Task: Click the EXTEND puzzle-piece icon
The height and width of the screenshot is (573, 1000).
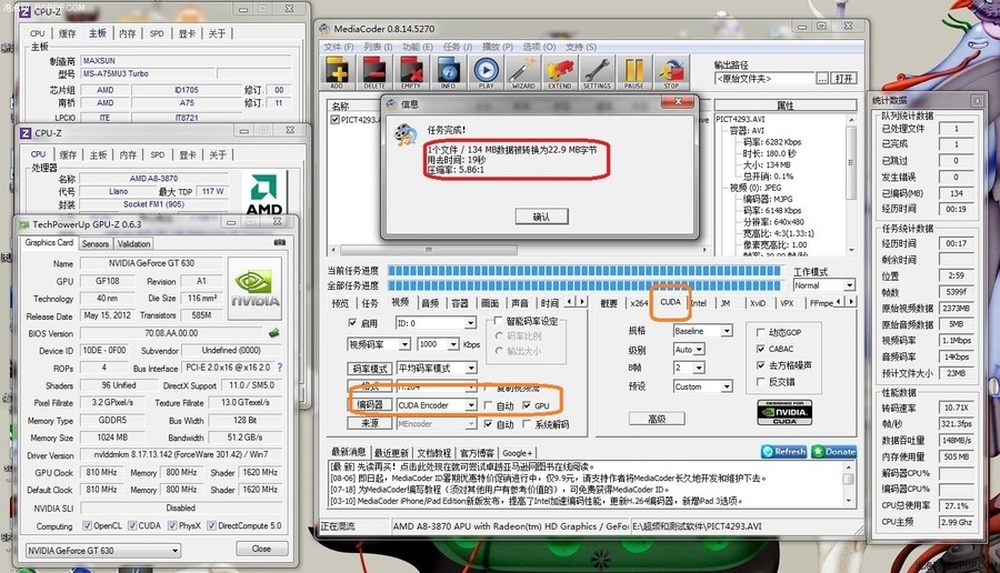Action: [x=559, y=71]
